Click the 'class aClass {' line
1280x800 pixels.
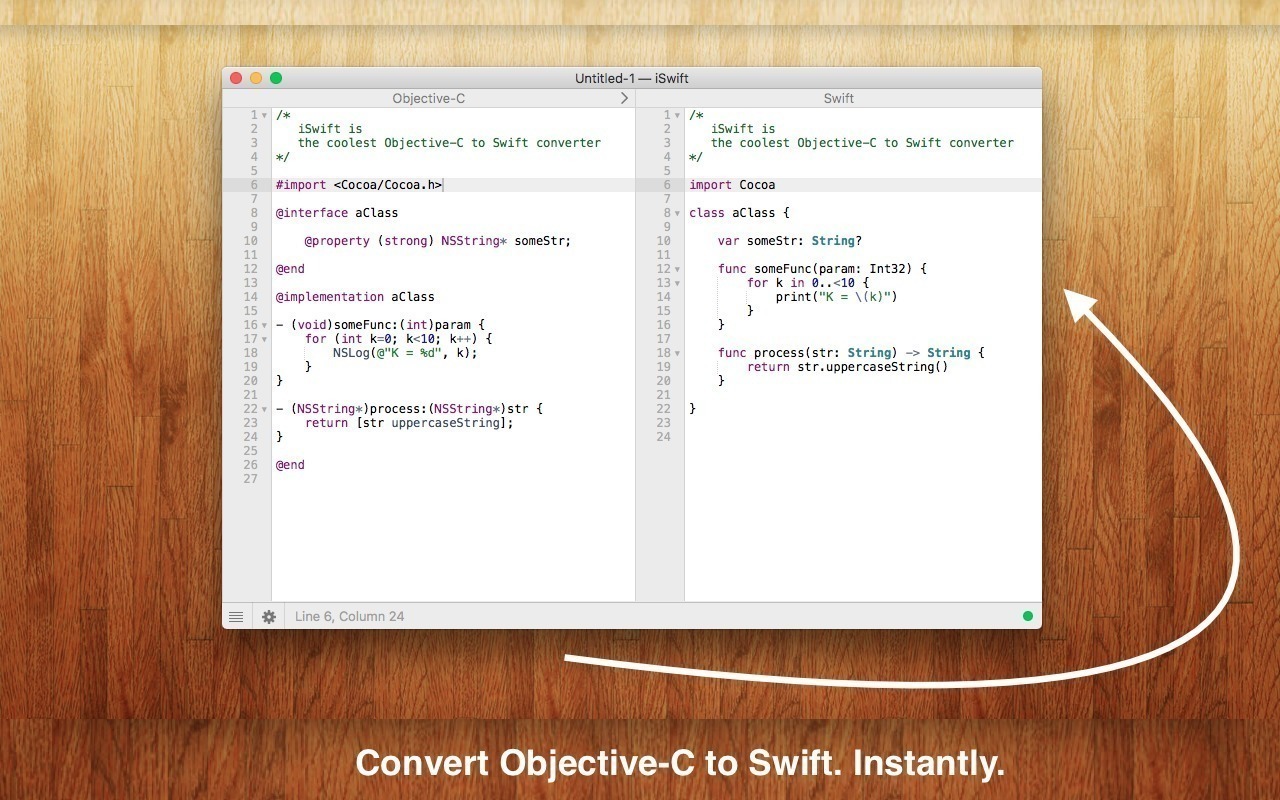tap(739, 213)
